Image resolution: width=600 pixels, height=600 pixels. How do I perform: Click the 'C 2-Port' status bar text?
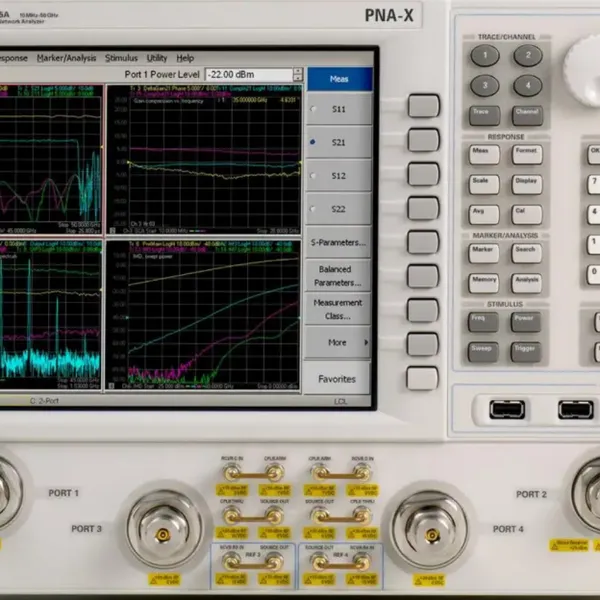click(44, 401)
